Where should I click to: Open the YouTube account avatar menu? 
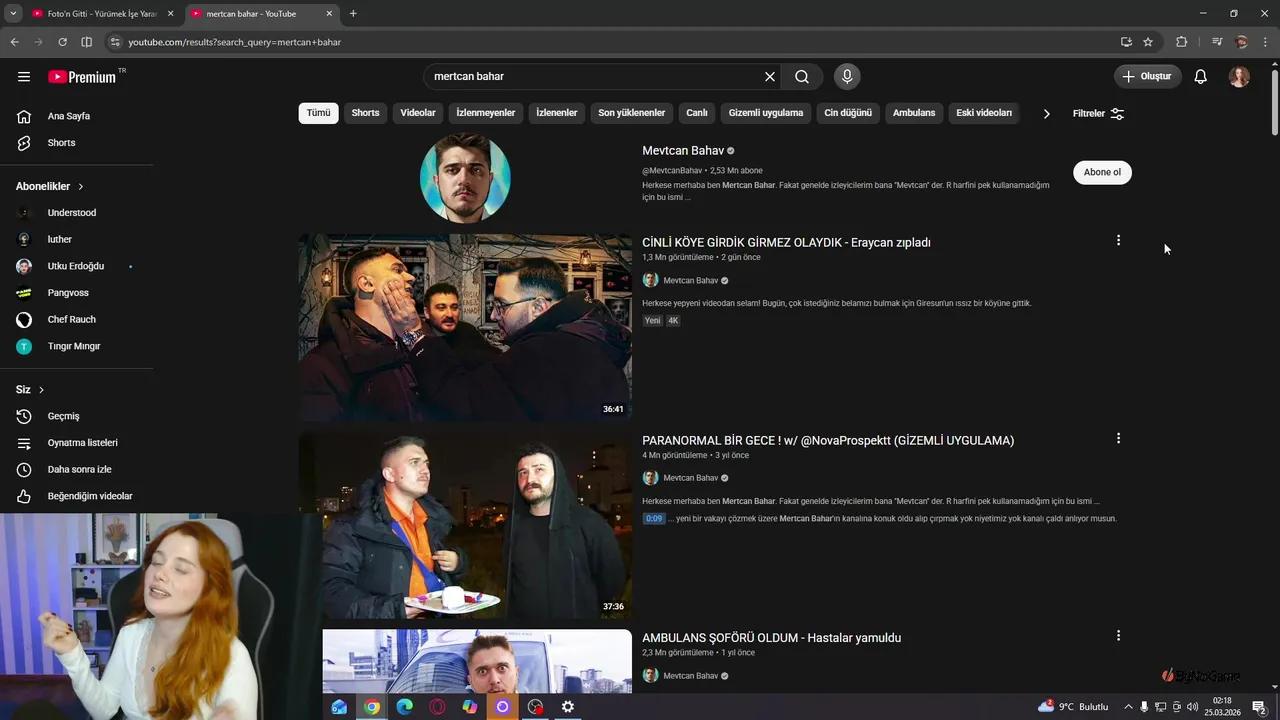pos(1239,77)
